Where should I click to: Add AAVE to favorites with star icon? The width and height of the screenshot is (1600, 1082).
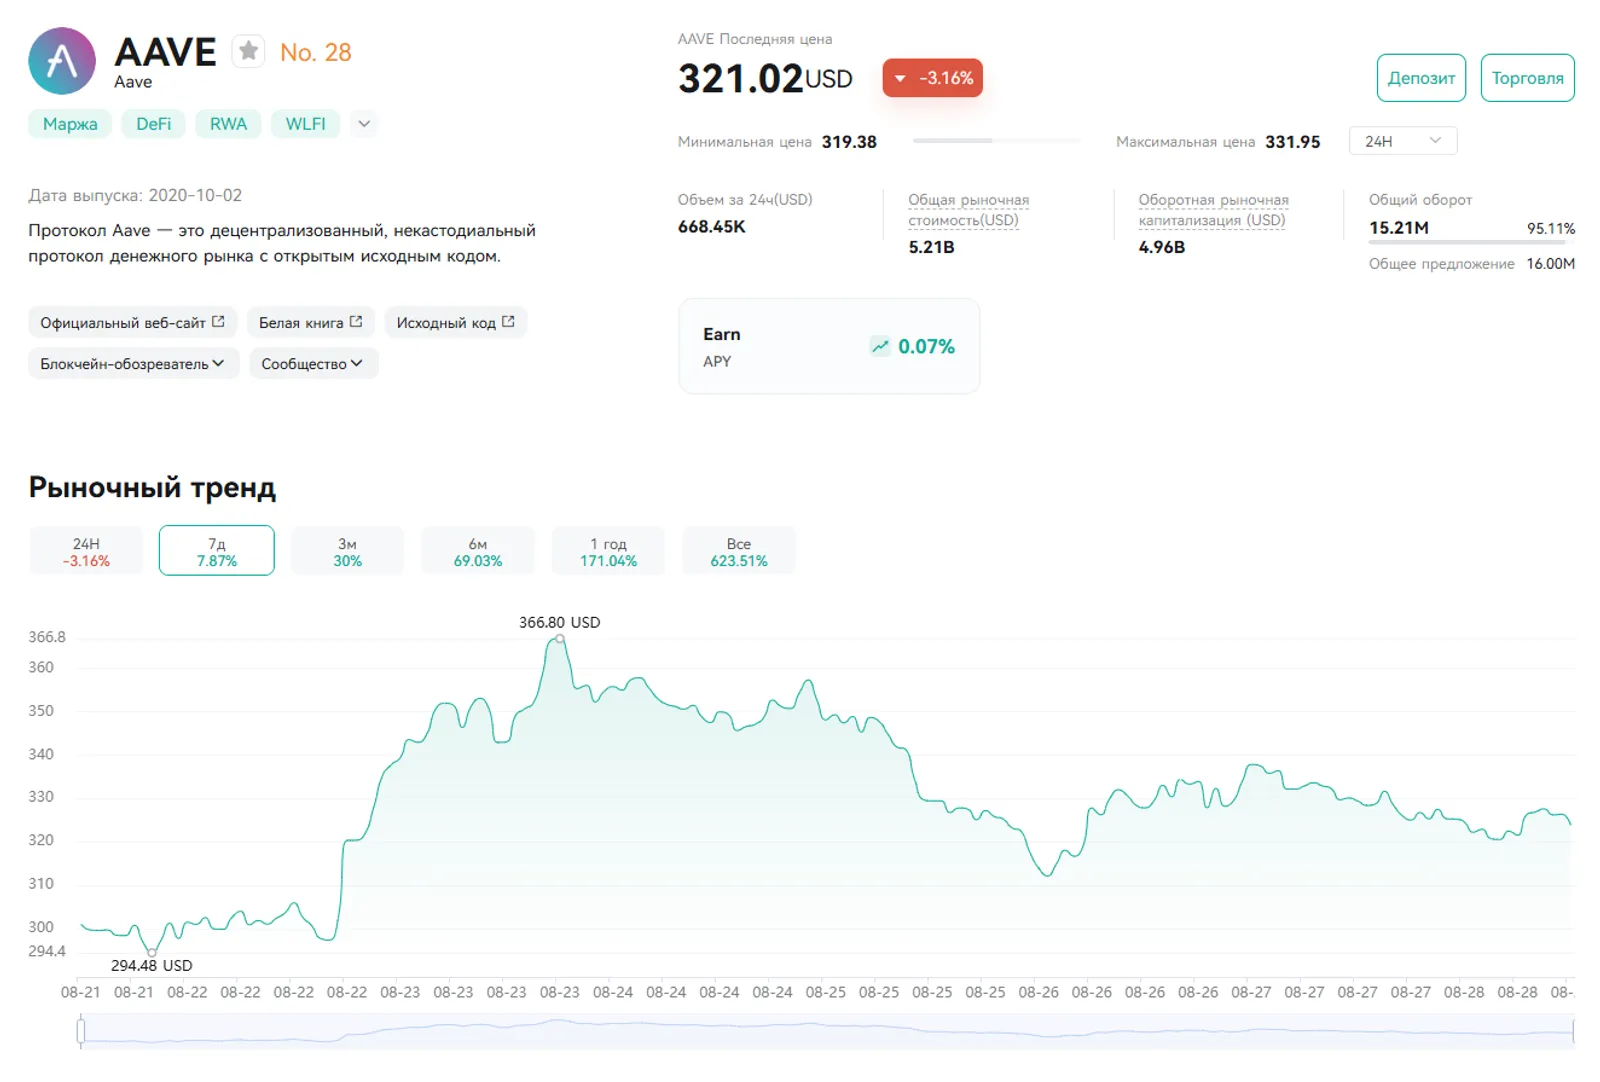(249, 51)
